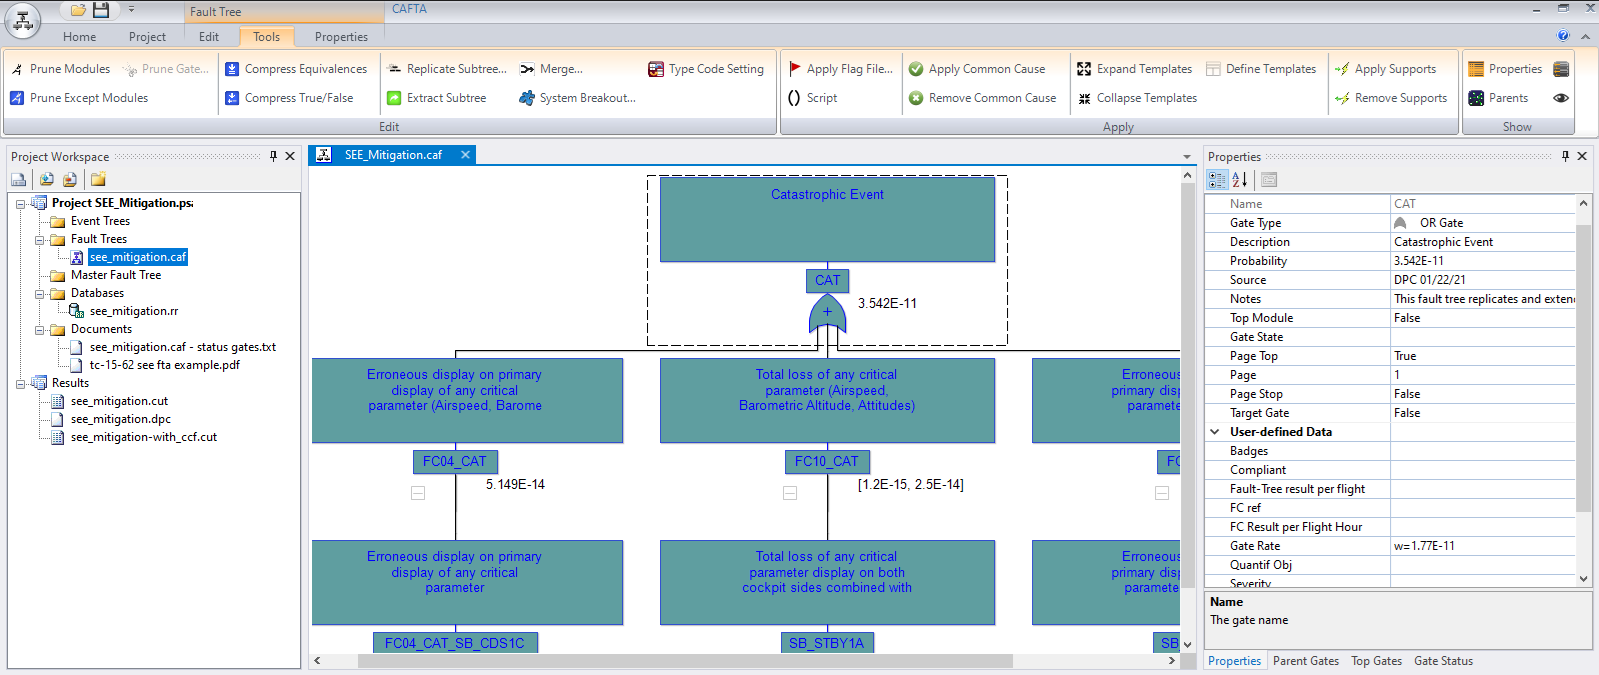Image resolution: width=1599 pixels, height=675 pixels.
Task: Open the Gate Status tab
Action: 1443,661
